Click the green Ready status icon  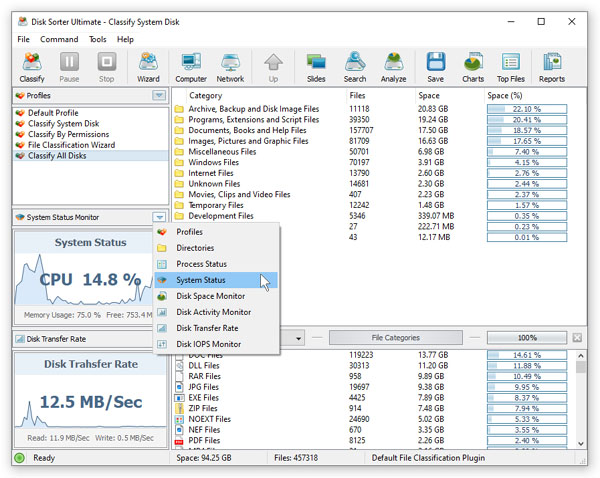pos(20,458)
